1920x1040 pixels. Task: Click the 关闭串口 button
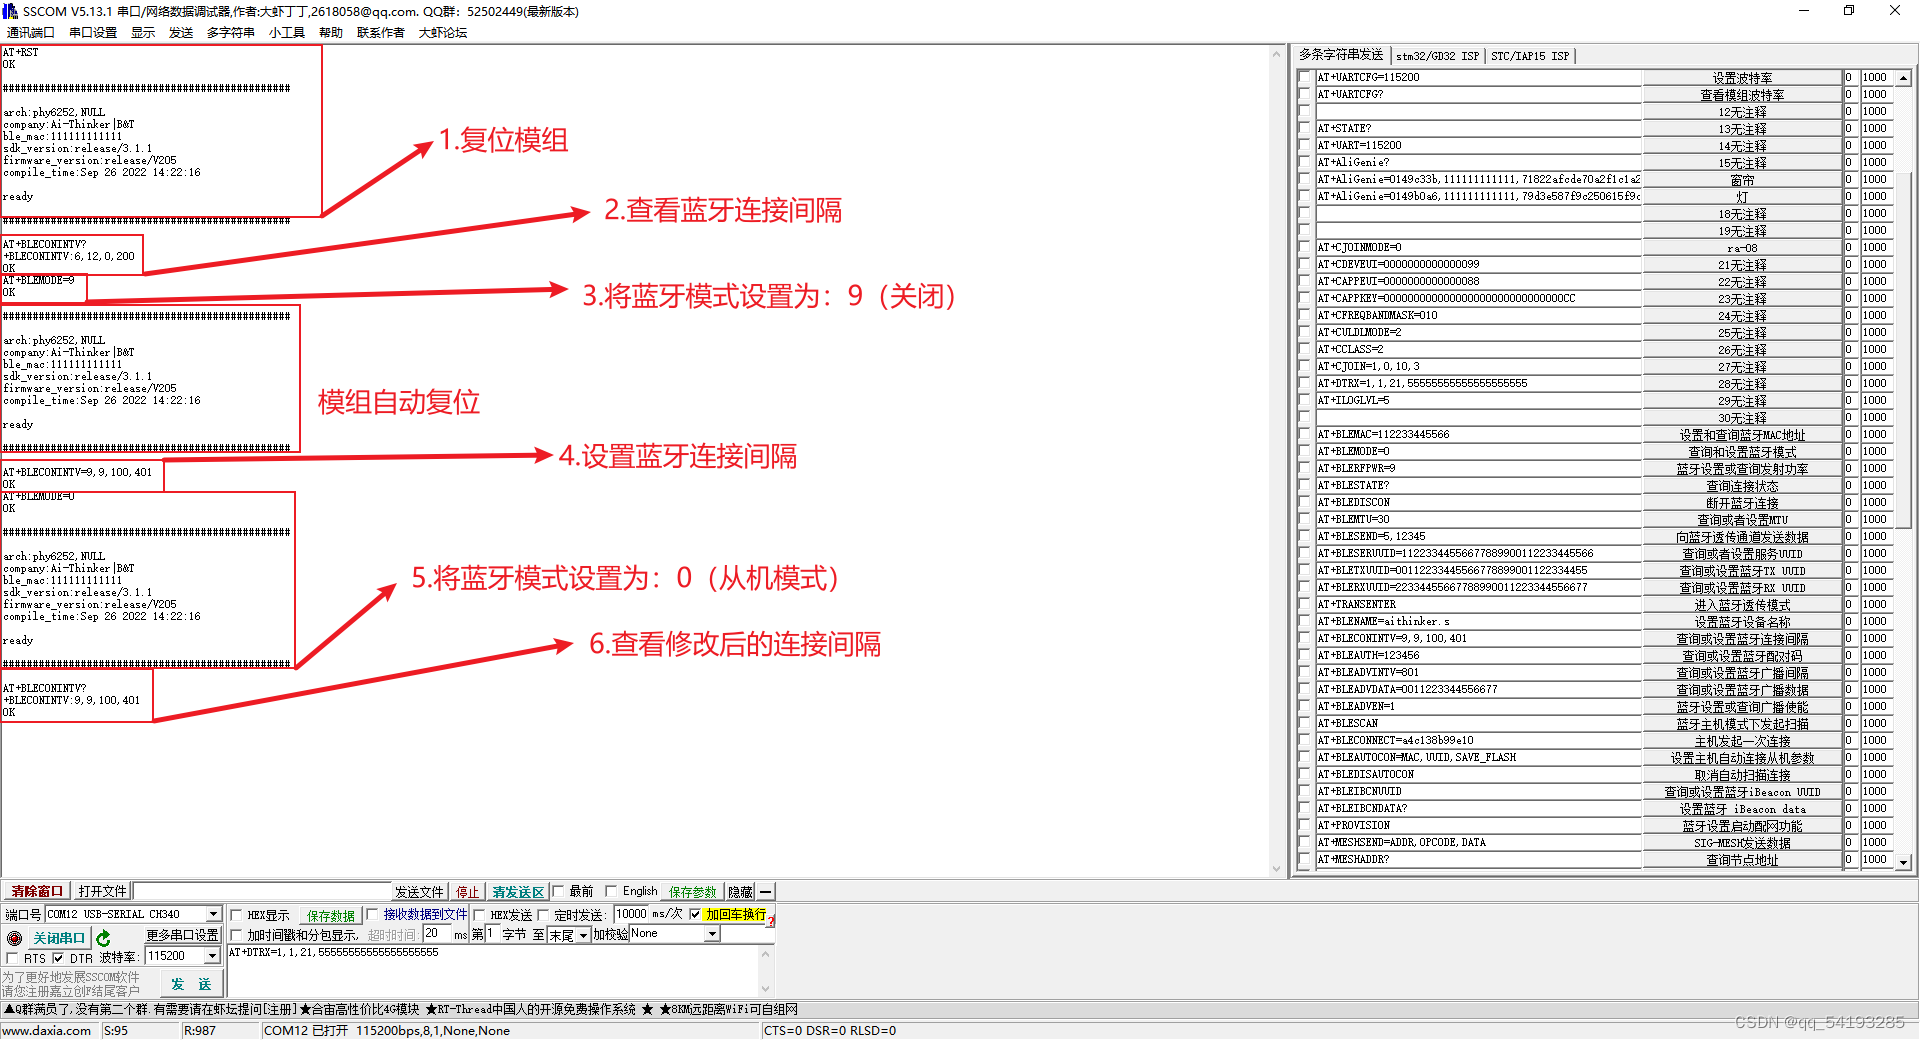pyautogui.click(x=59, y=938)
